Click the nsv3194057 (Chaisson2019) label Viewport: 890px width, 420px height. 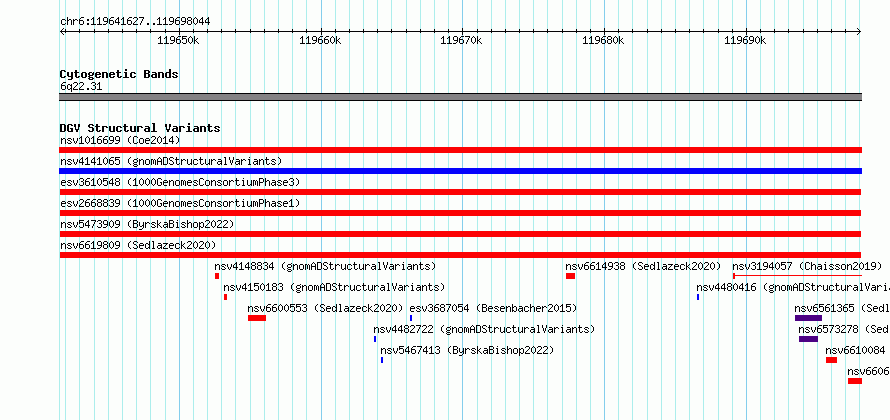[x=807, y=266]
